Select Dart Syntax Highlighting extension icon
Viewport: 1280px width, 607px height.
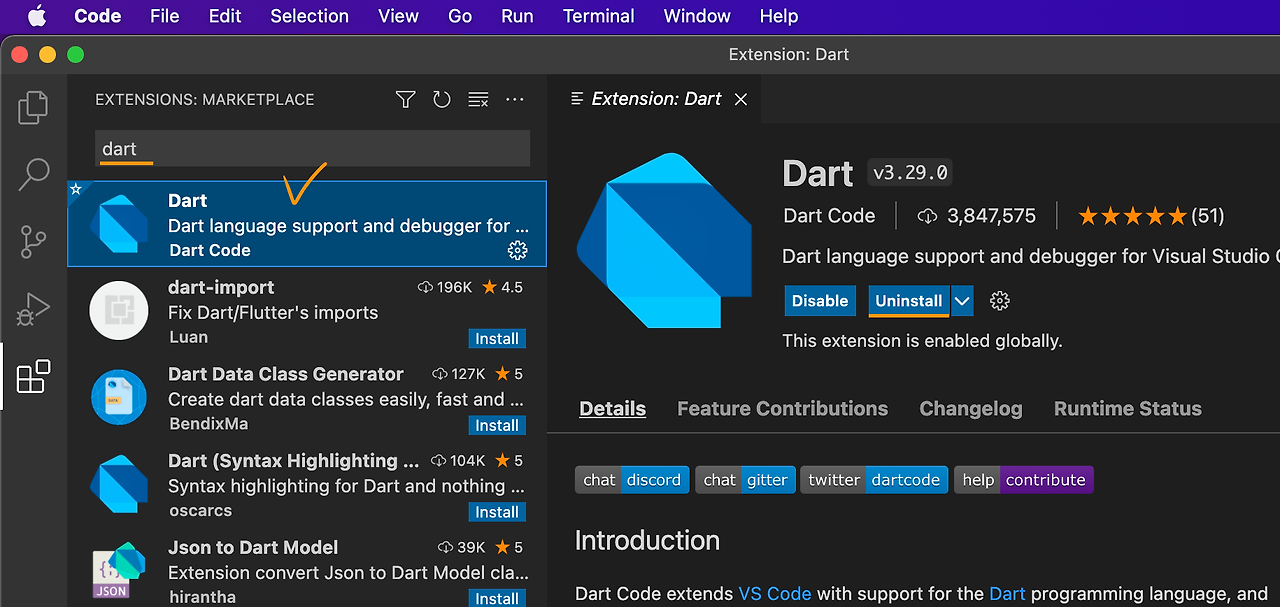[x=119, y=484]
